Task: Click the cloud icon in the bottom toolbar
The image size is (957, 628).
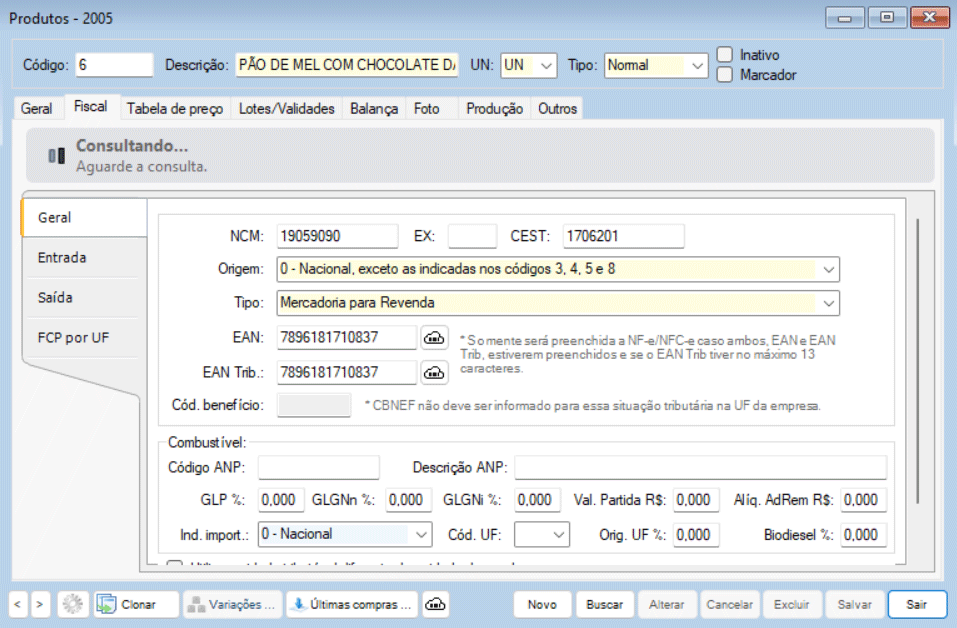Action: tap(435, 604)
